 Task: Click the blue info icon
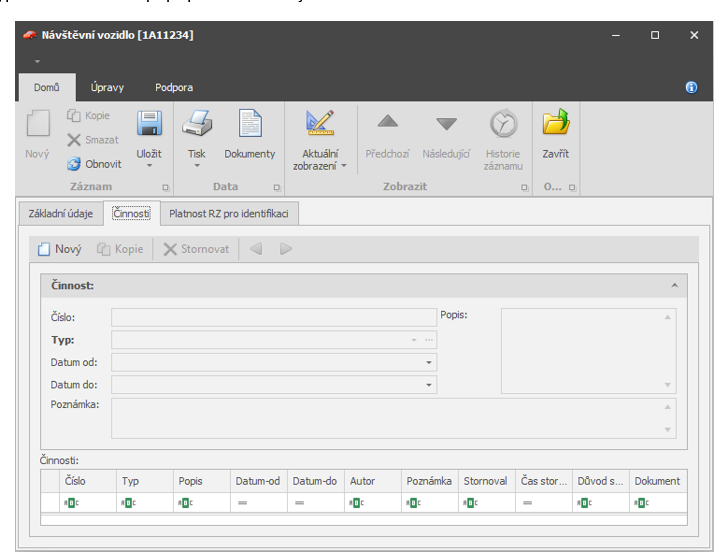point(691,87)
